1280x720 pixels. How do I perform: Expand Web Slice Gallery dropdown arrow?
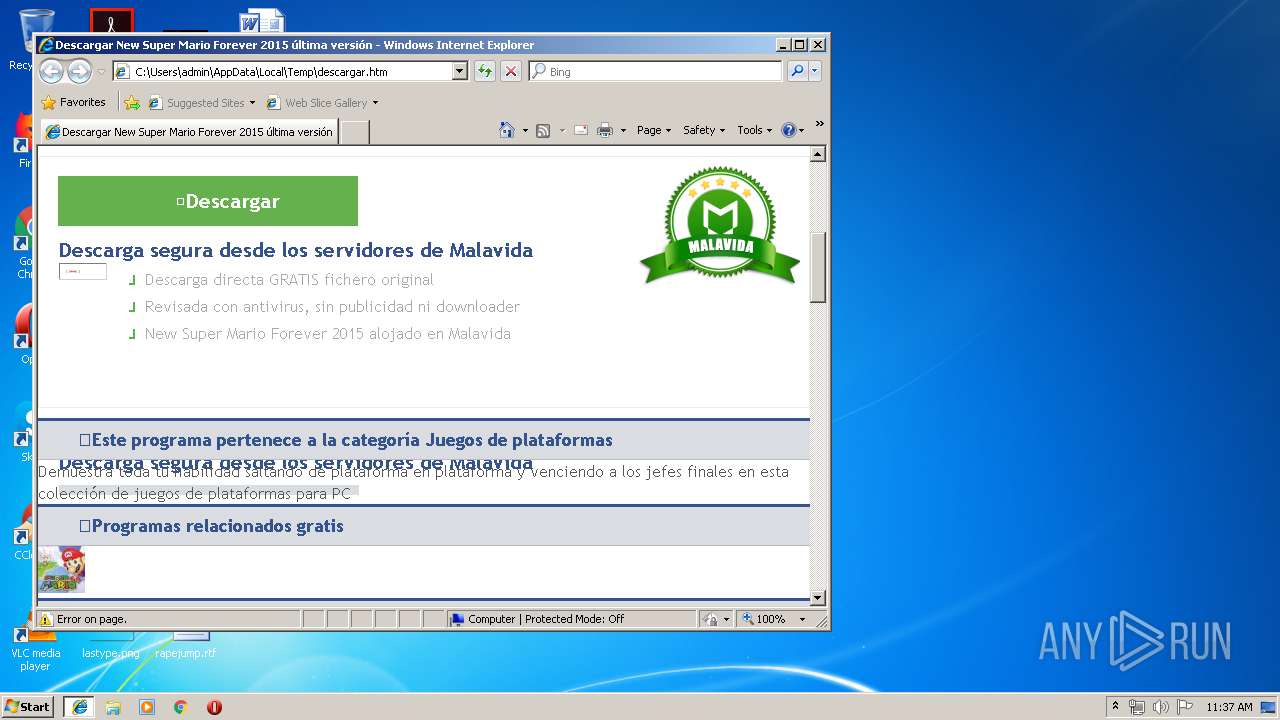tap(376, 103)
